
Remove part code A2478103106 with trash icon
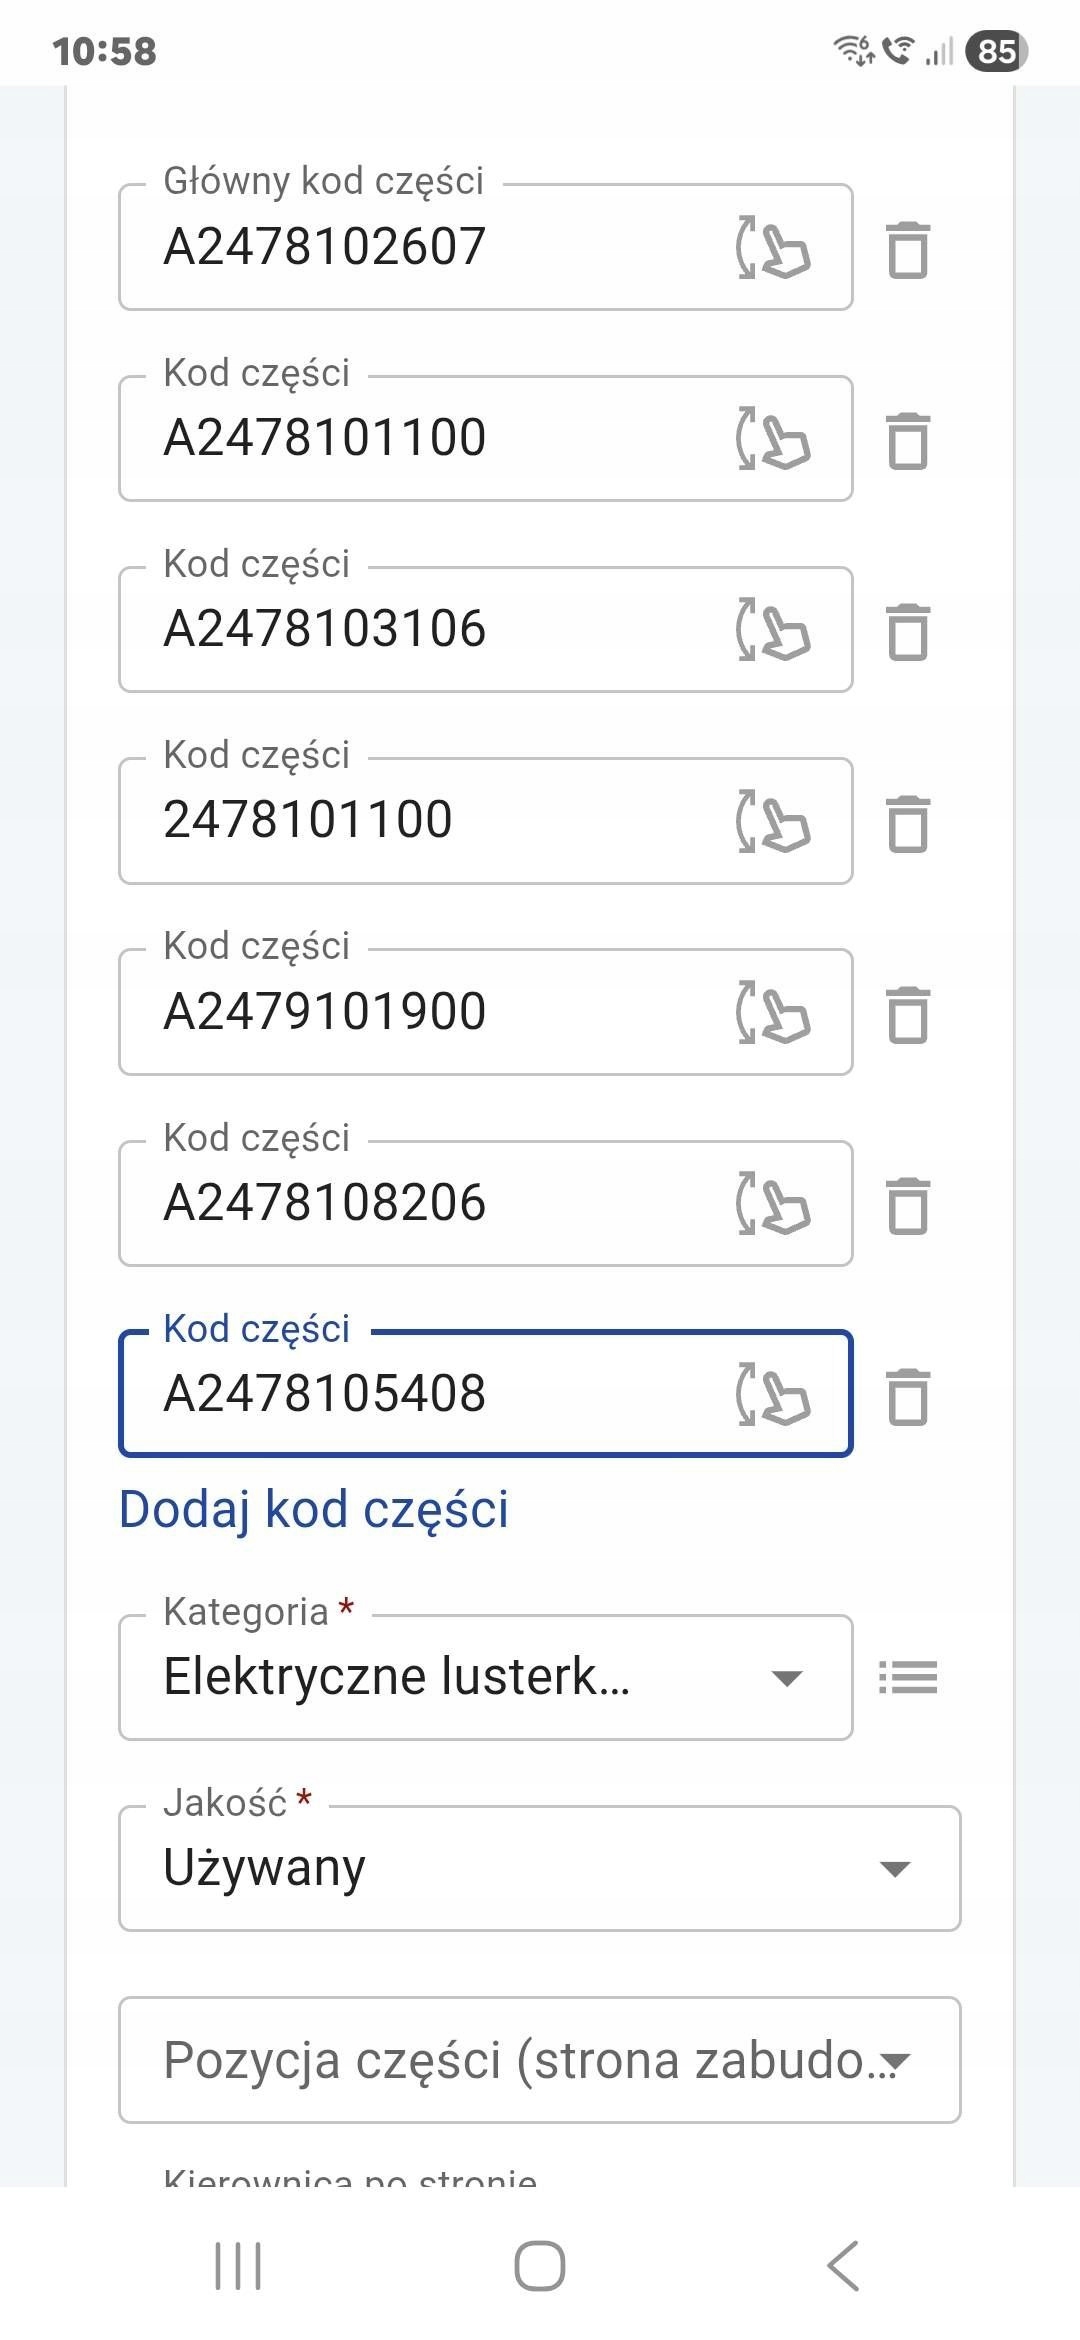(908, 631)
